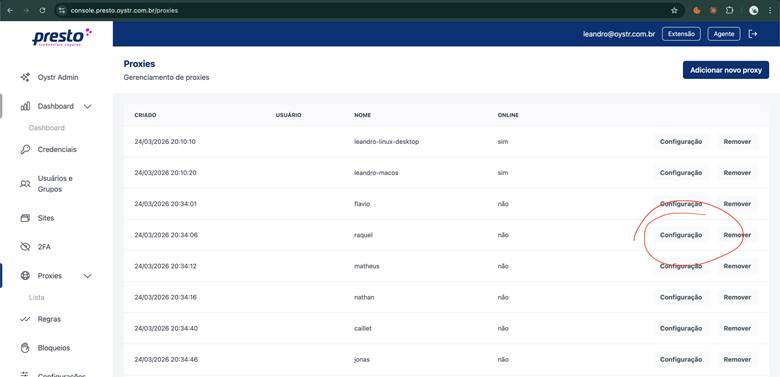Collapse the Dashboard menu chevron
The width and height of the screenshot is (780, 377).
(x=88, y=106)
